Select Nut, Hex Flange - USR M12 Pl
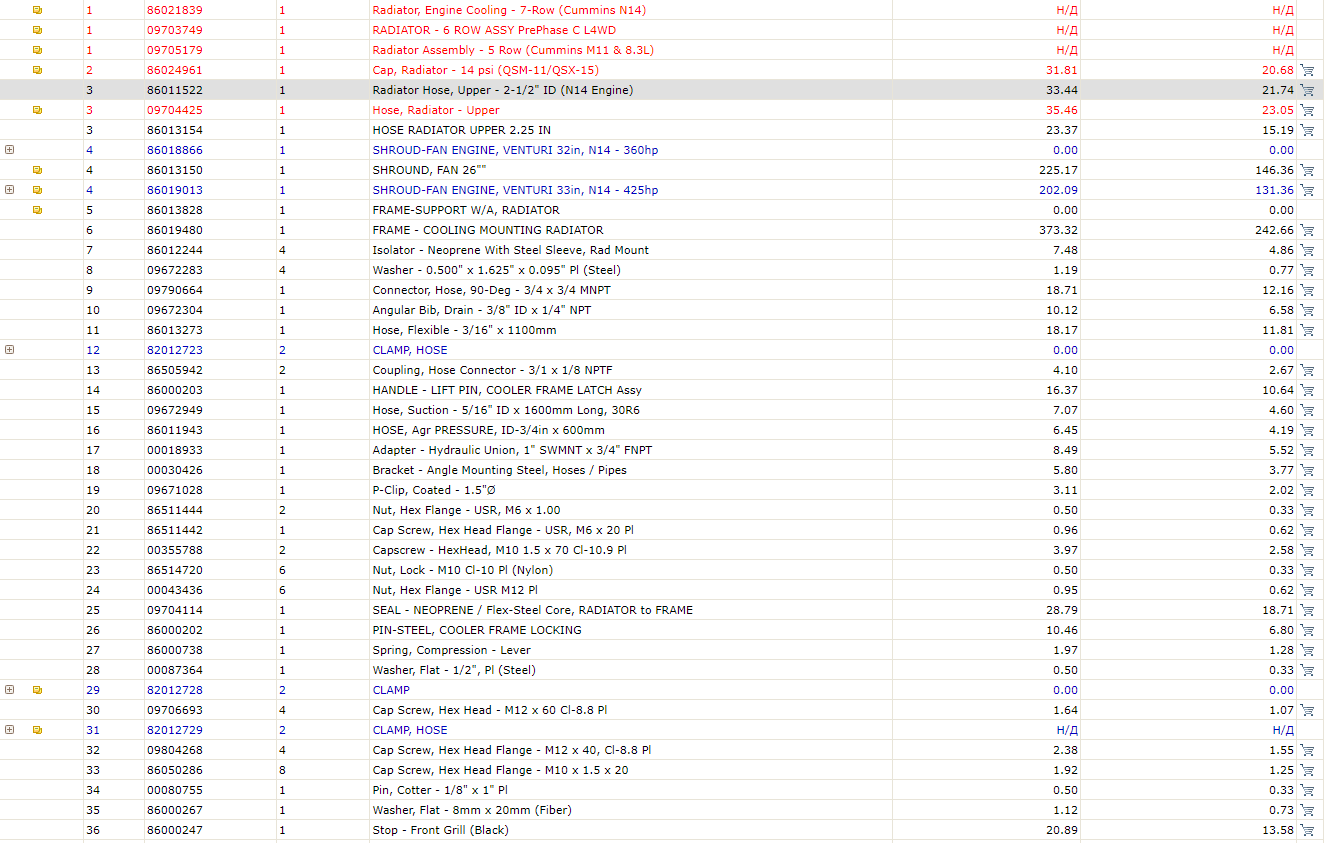 click(455, 590)
